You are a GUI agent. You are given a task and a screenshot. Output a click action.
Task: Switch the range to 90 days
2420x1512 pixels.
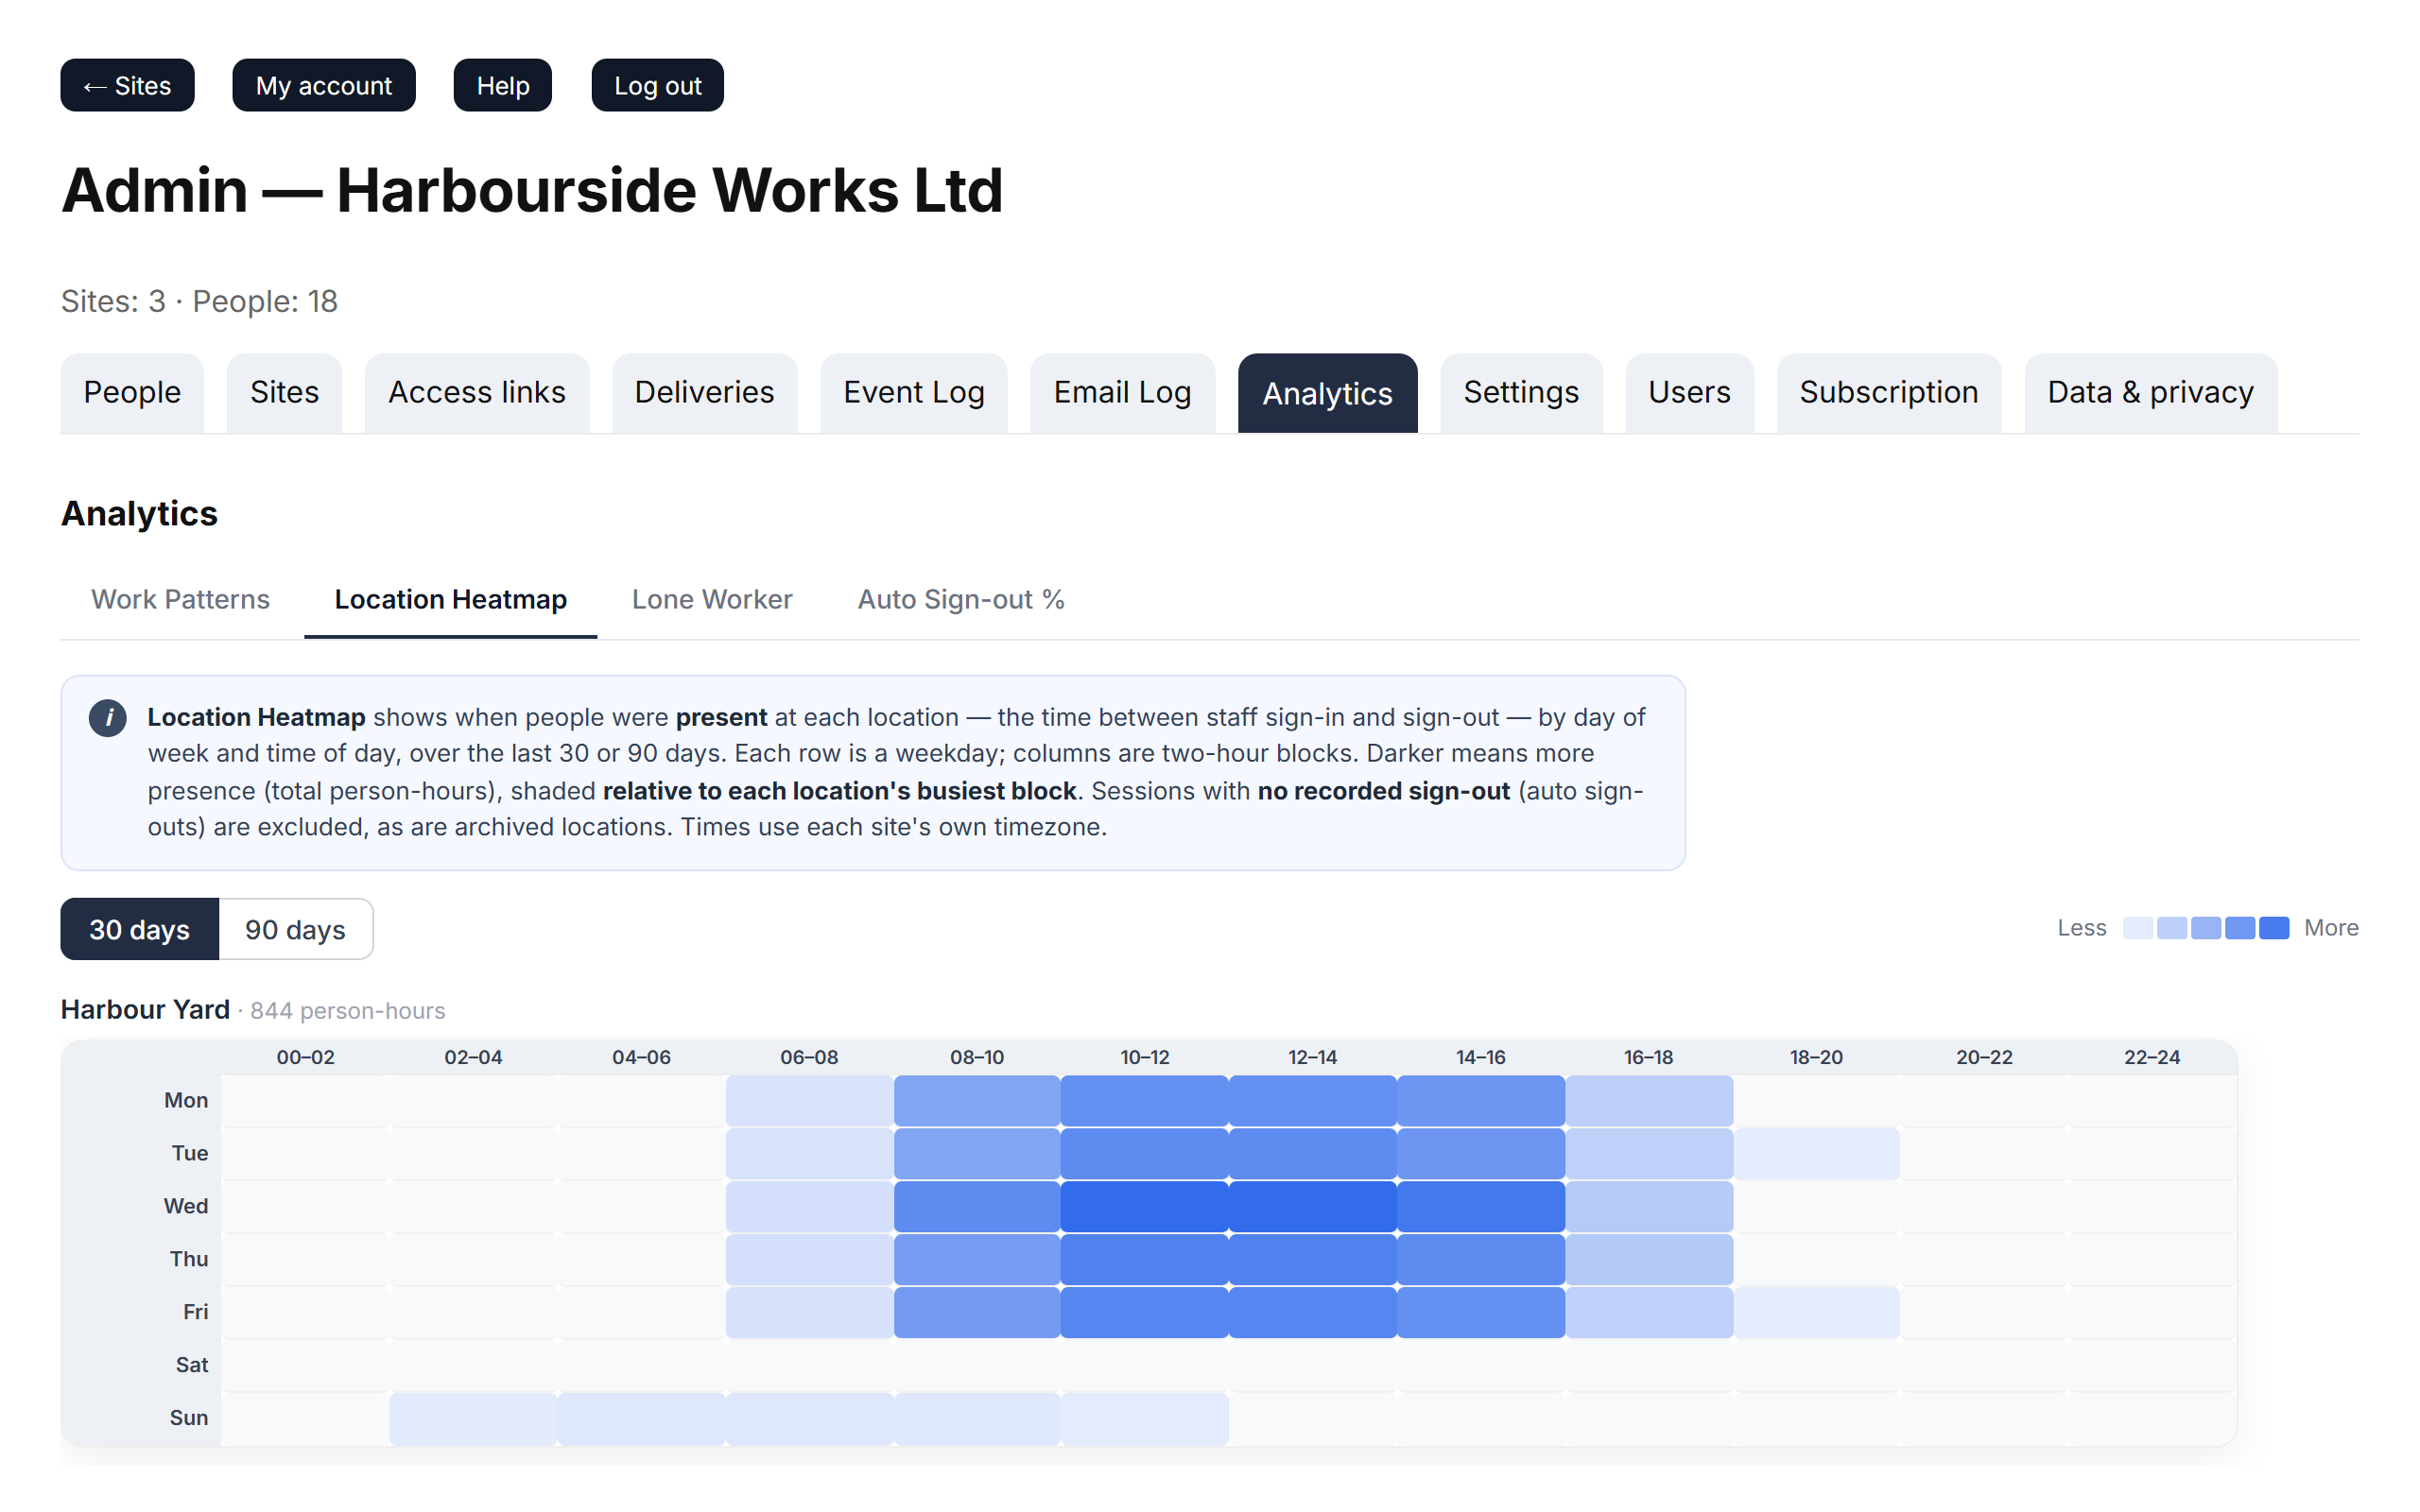click(x=295, y=929)
